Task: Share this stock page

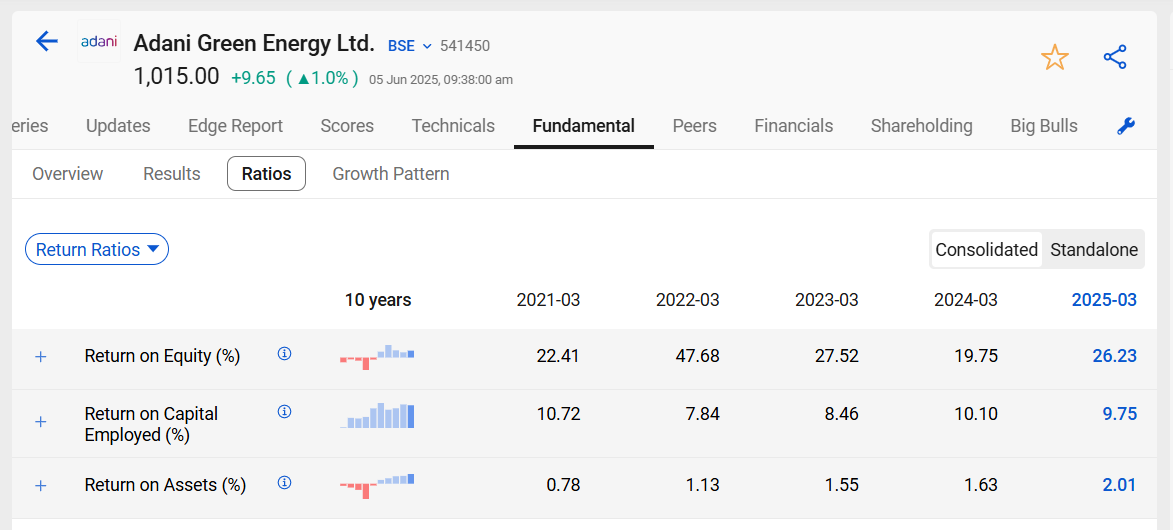Action: coord(1115,58)
